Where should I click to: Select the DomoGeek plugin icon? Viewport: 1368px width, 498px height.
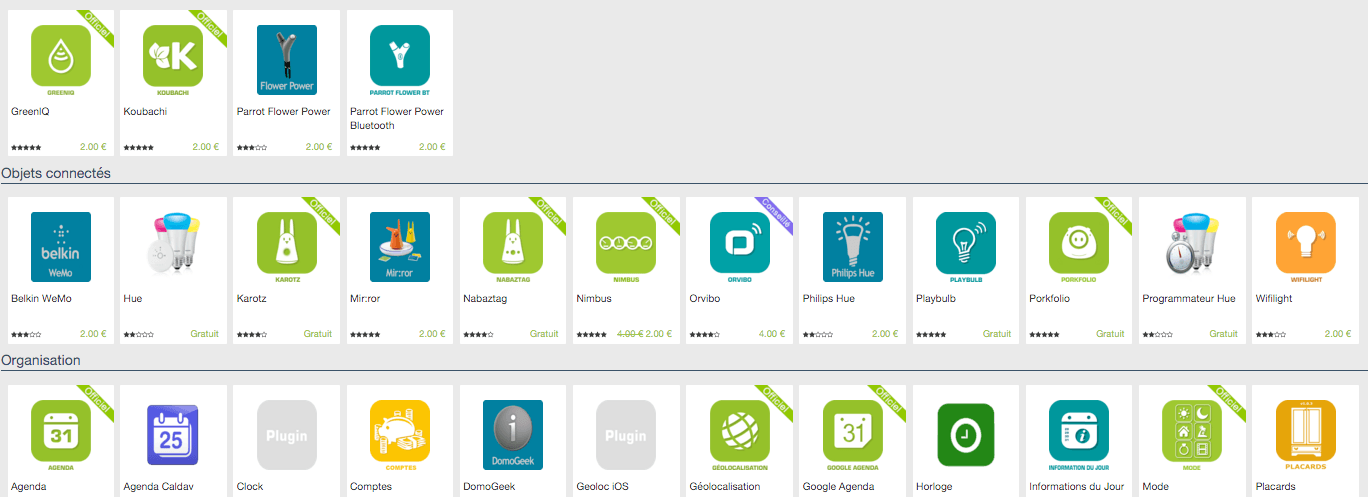point(513,435)
